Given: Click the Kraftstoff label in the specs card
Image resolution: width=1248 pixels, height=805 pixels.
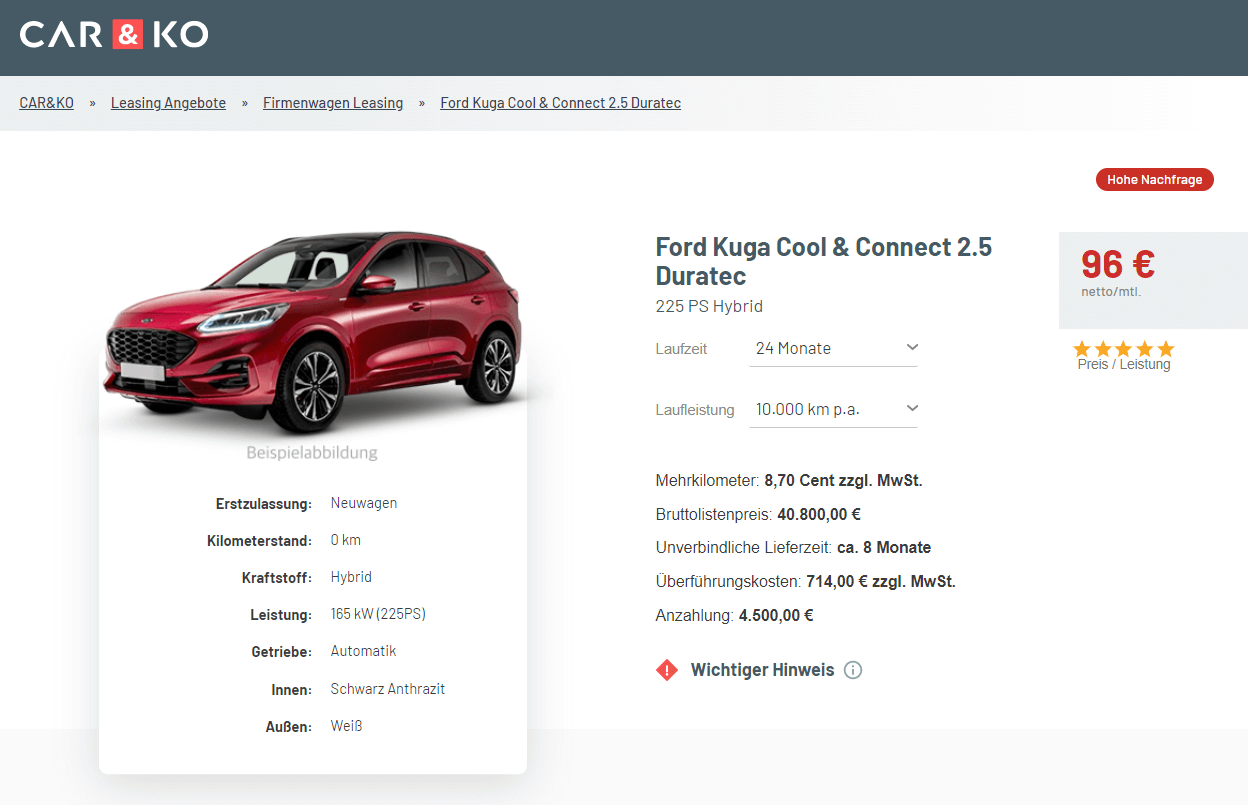Looking at the screenshot, I should point(277,577).
